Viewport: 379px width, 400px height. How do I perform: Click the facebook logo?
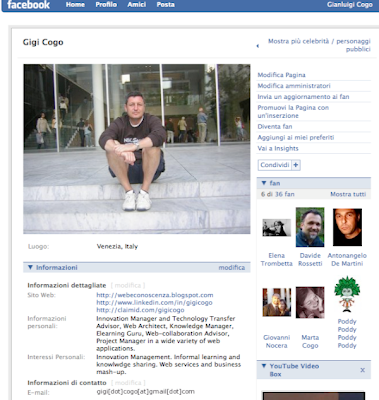tap(29, 5)
